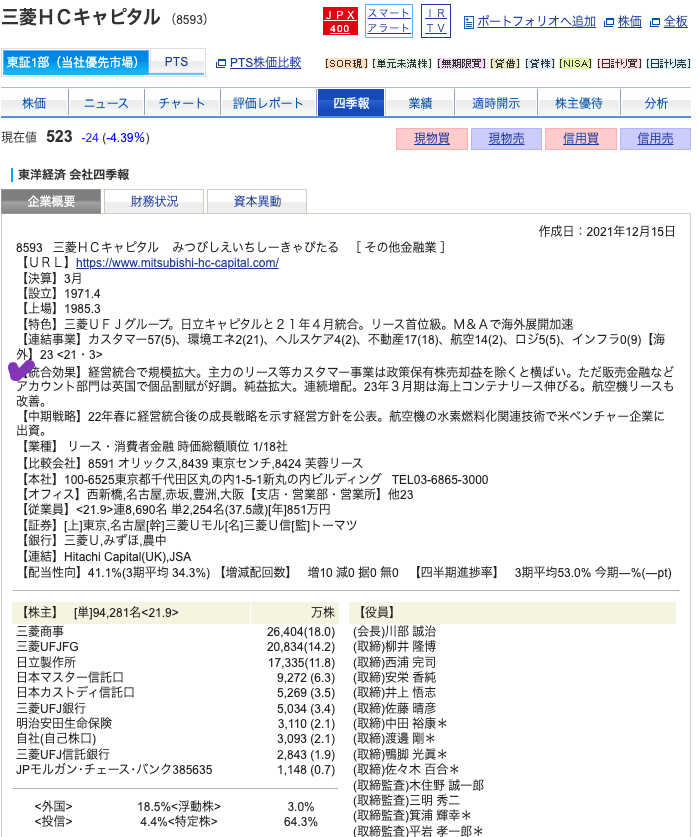Switch to the PTS market tab
Viewport: 699px width, 837px height.
[177, 62]
